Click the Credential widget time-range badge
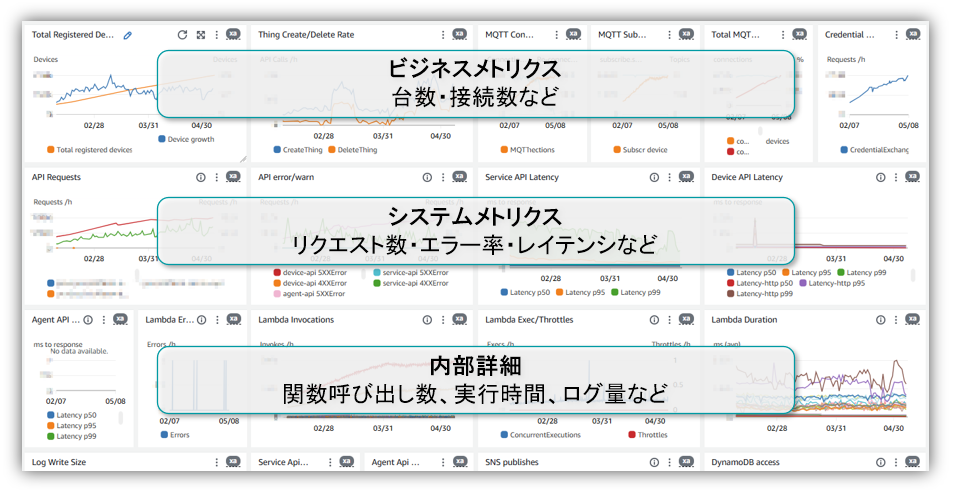The width and height of the screenshot is (959, 499). (x=912, y=35)
